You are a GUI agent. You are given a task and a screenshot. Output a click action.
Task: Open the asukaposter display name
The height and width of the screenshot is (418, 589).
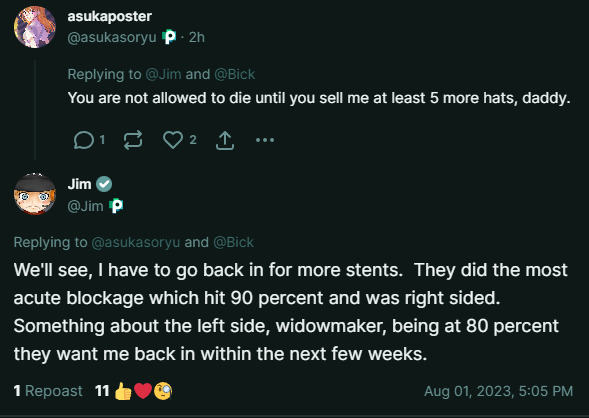[x=110, y=17]
